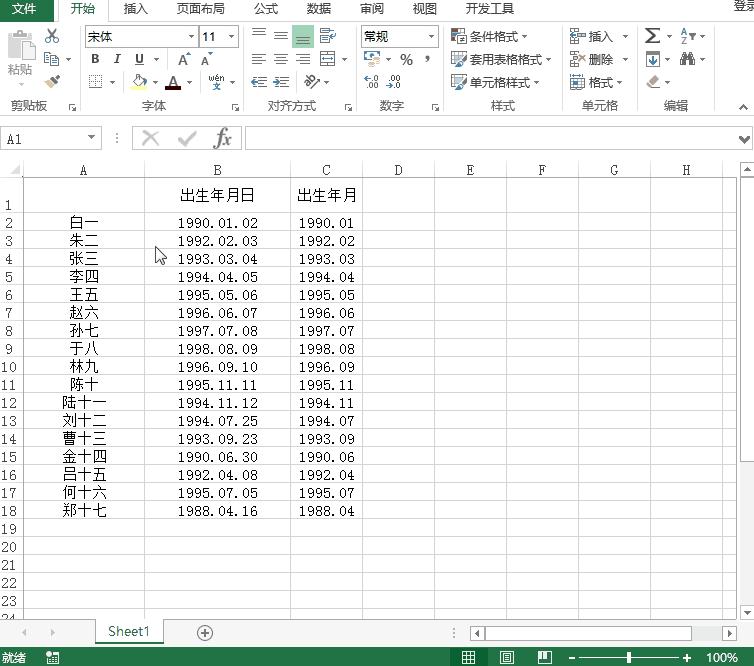754x666 pixels.
Task: Click accounting number format icon
Action: (372, 59)
